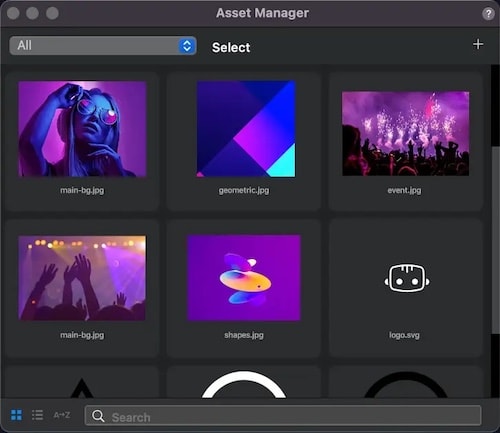This screenshot has height=433, width=500.
Task: Sort assets A to Z
Action: (62, 415)
